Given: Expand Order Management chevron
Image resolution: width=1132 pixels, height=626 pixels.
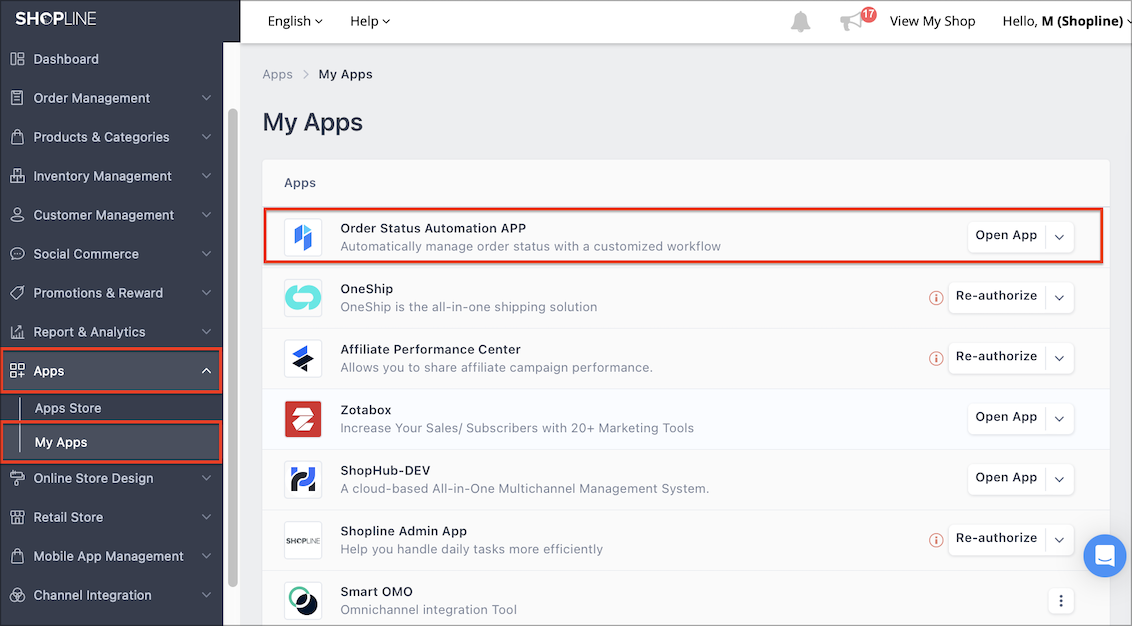Looking at the screenshot, I should pos(206,98).
